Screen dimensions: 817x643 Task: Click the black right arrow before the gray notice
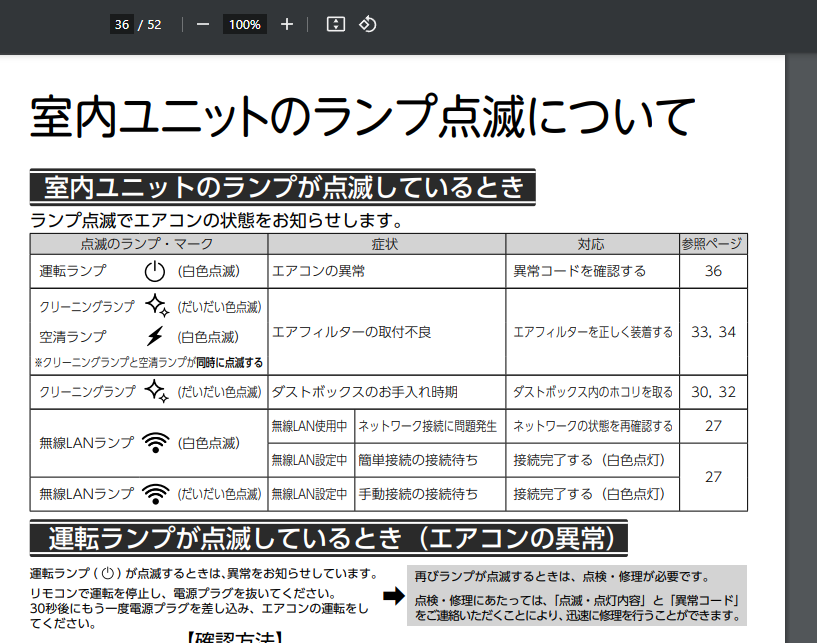tap(393, 597)
